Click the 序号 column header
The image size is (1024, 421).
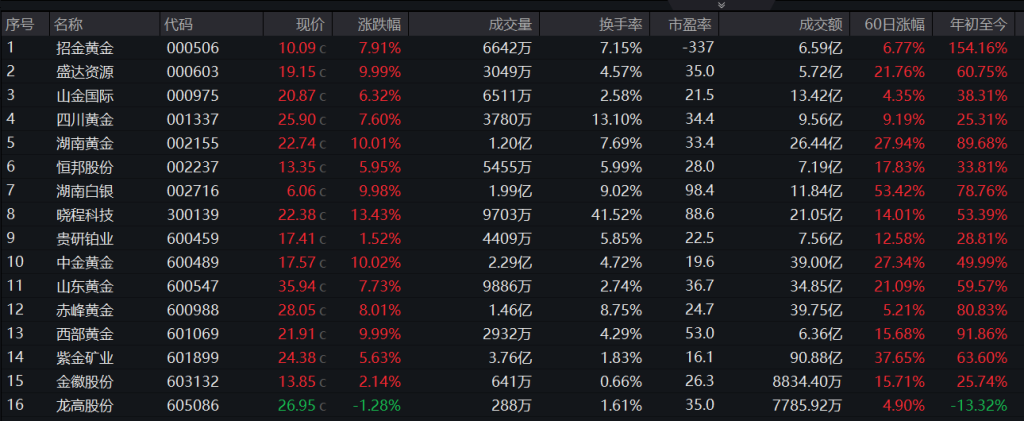[x=19, y=25]
